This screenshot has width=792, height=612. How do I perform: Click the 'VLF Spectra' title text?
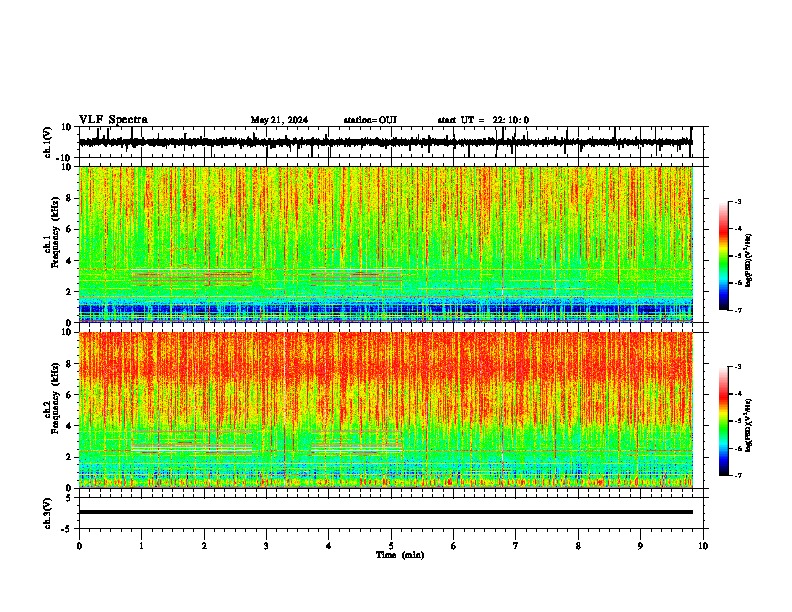[x=113, y=120]
